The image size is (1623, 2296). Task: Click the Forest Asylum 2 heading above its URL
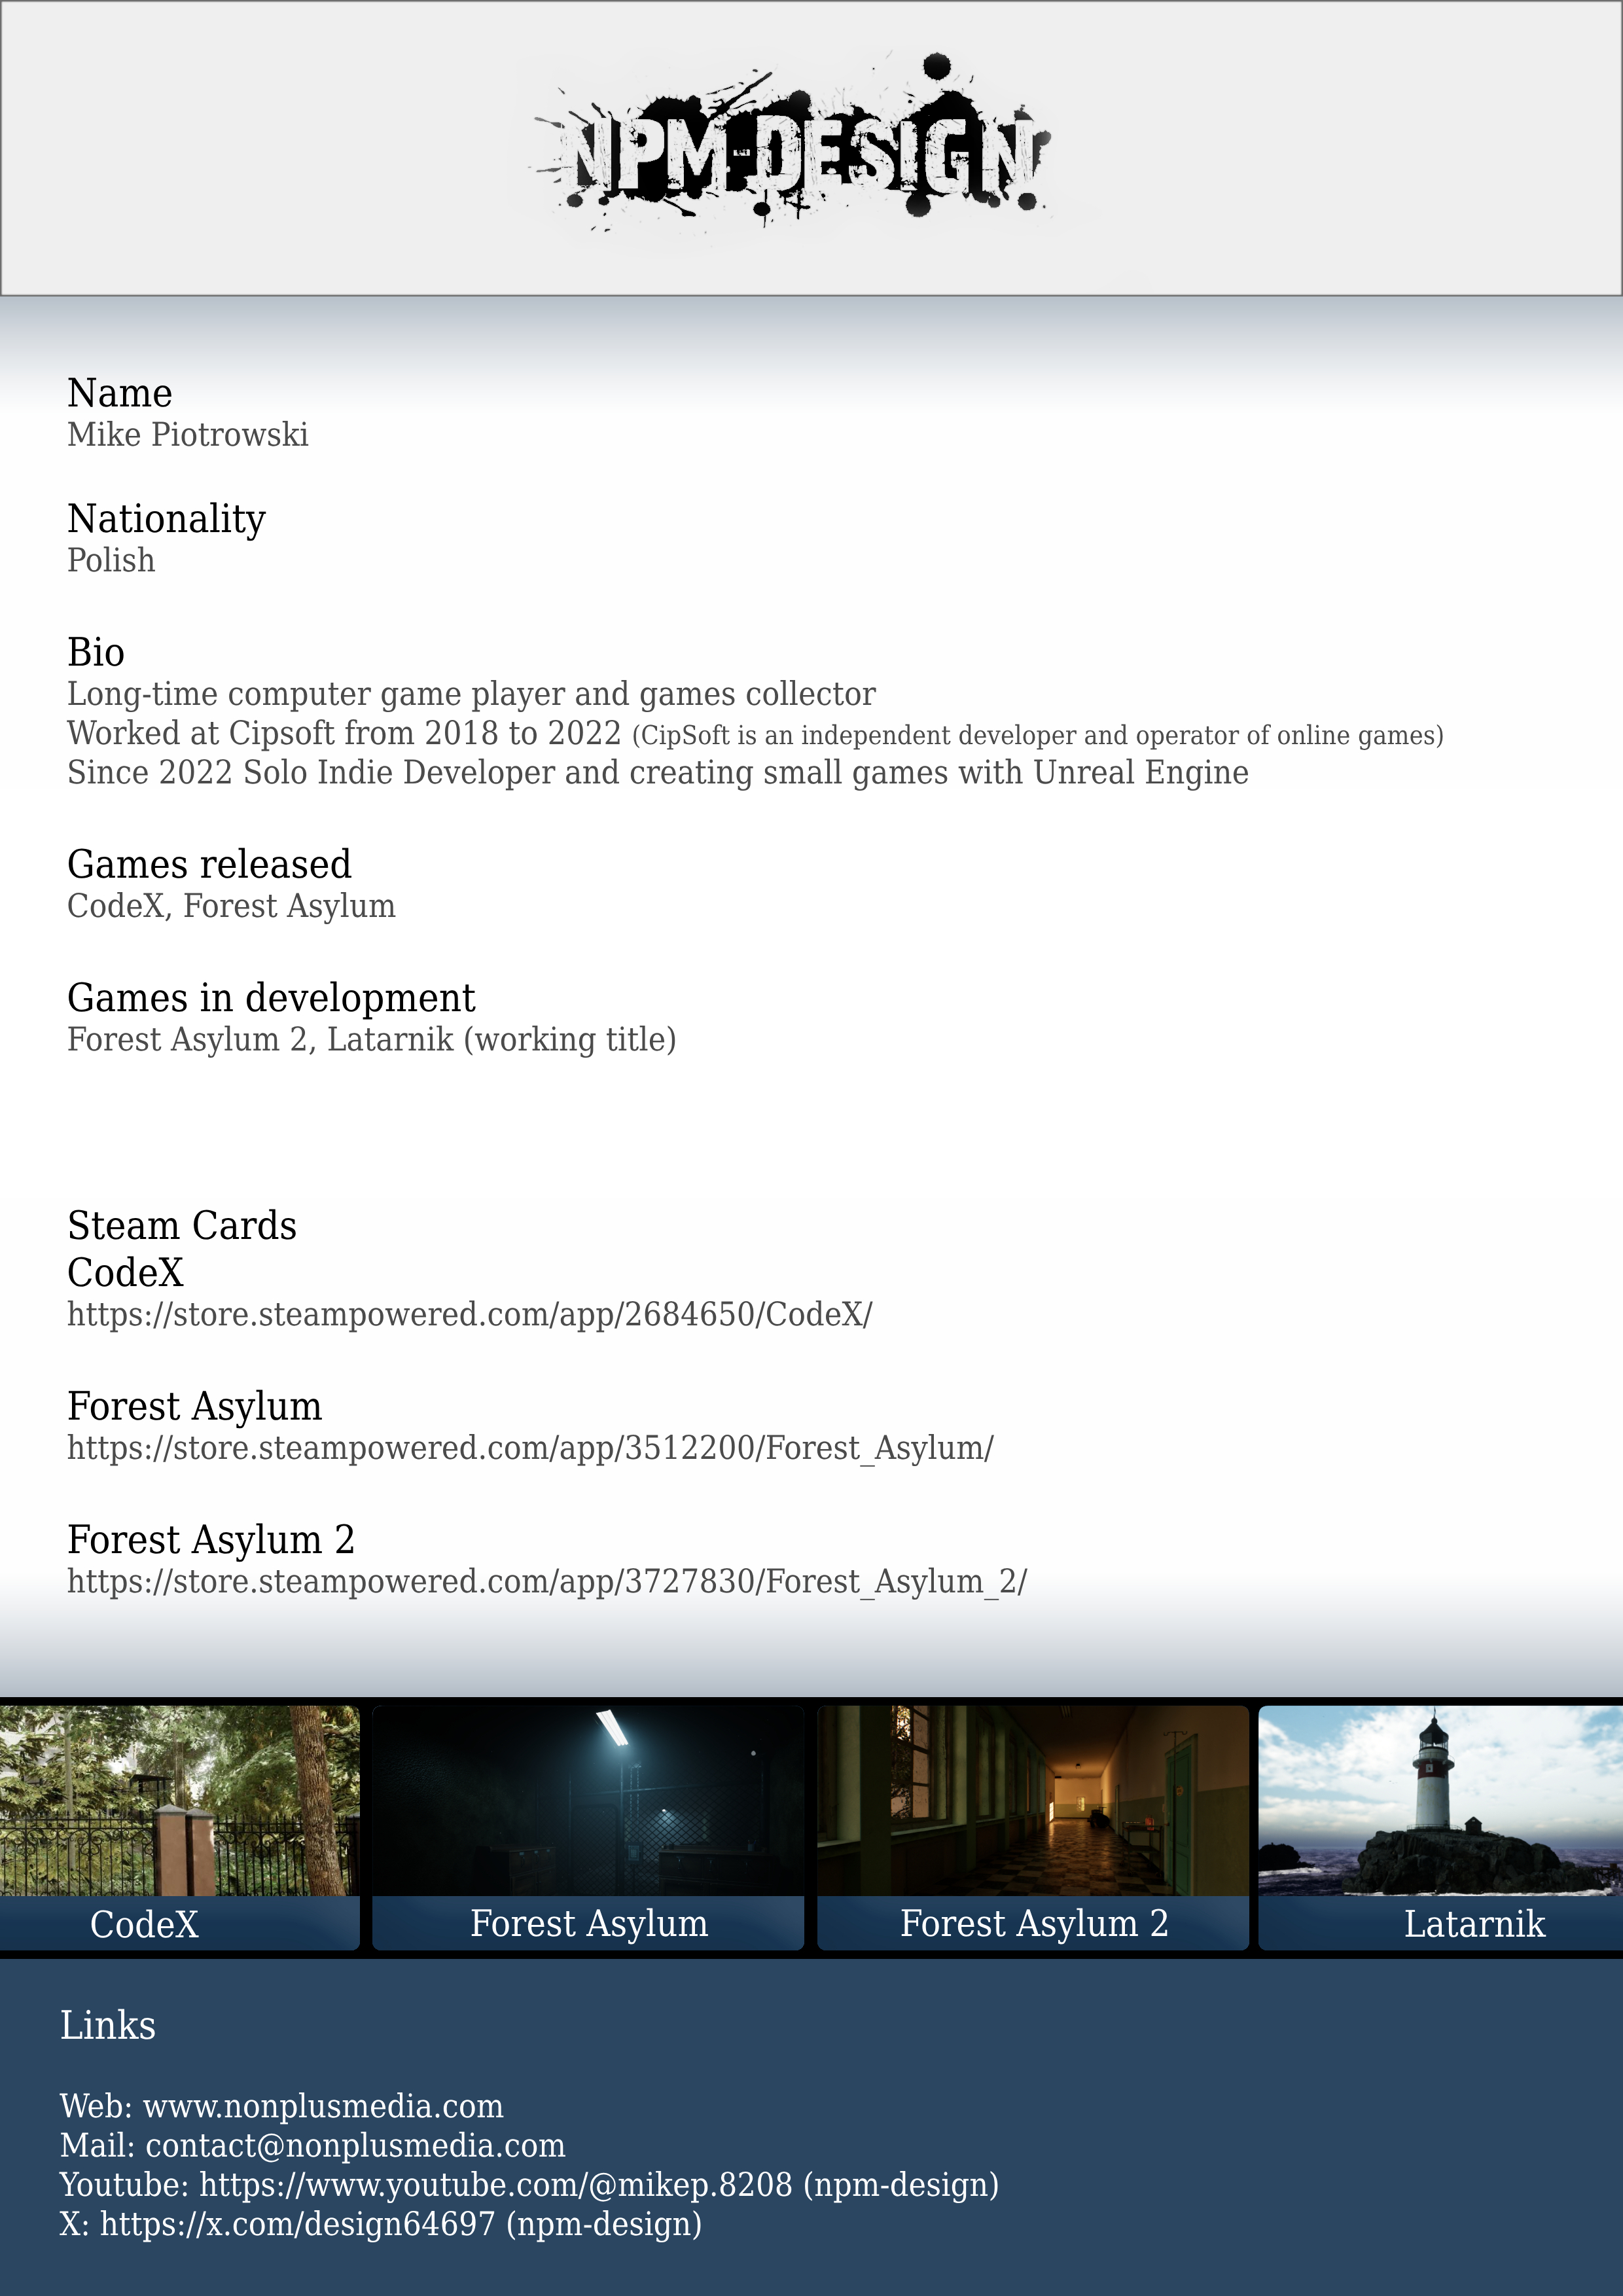coord(211,1540)
